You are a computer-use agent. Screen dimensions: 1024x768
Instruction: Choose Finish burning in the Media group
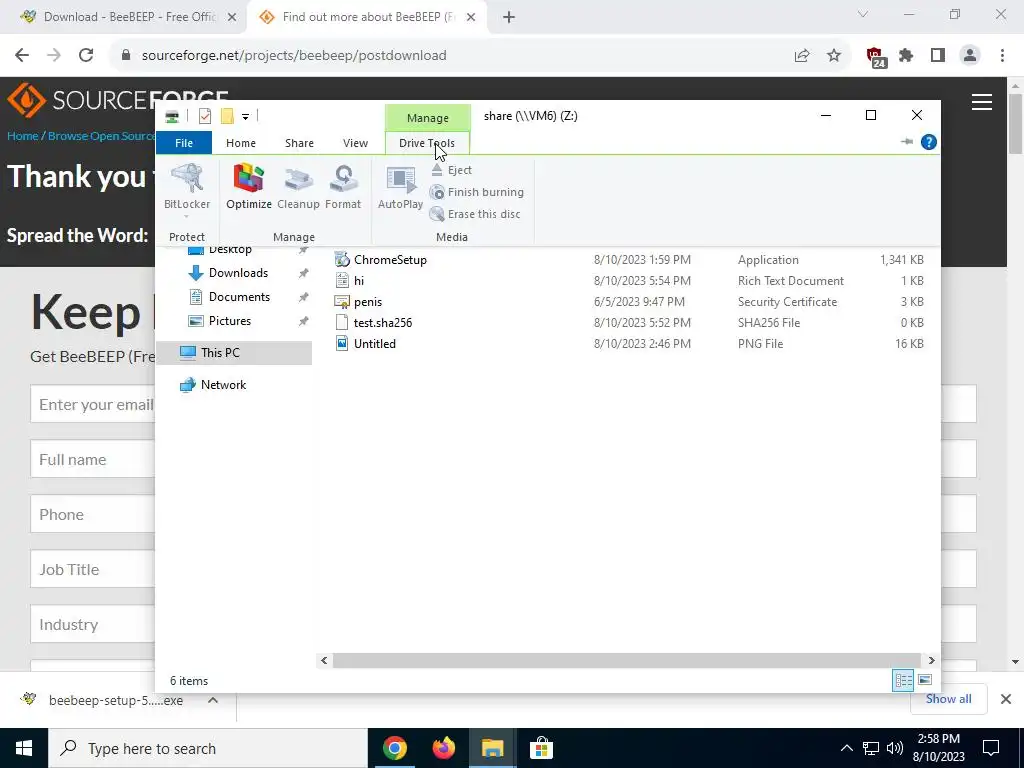[x=477, y=192]
